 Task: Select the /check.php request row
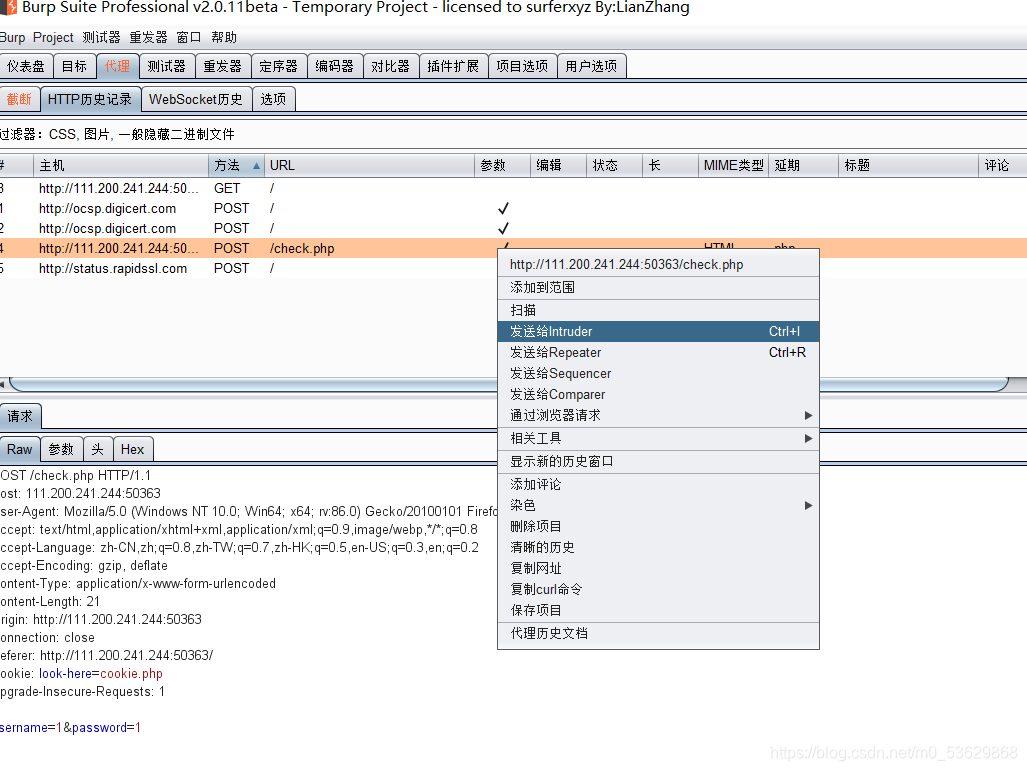514,248
